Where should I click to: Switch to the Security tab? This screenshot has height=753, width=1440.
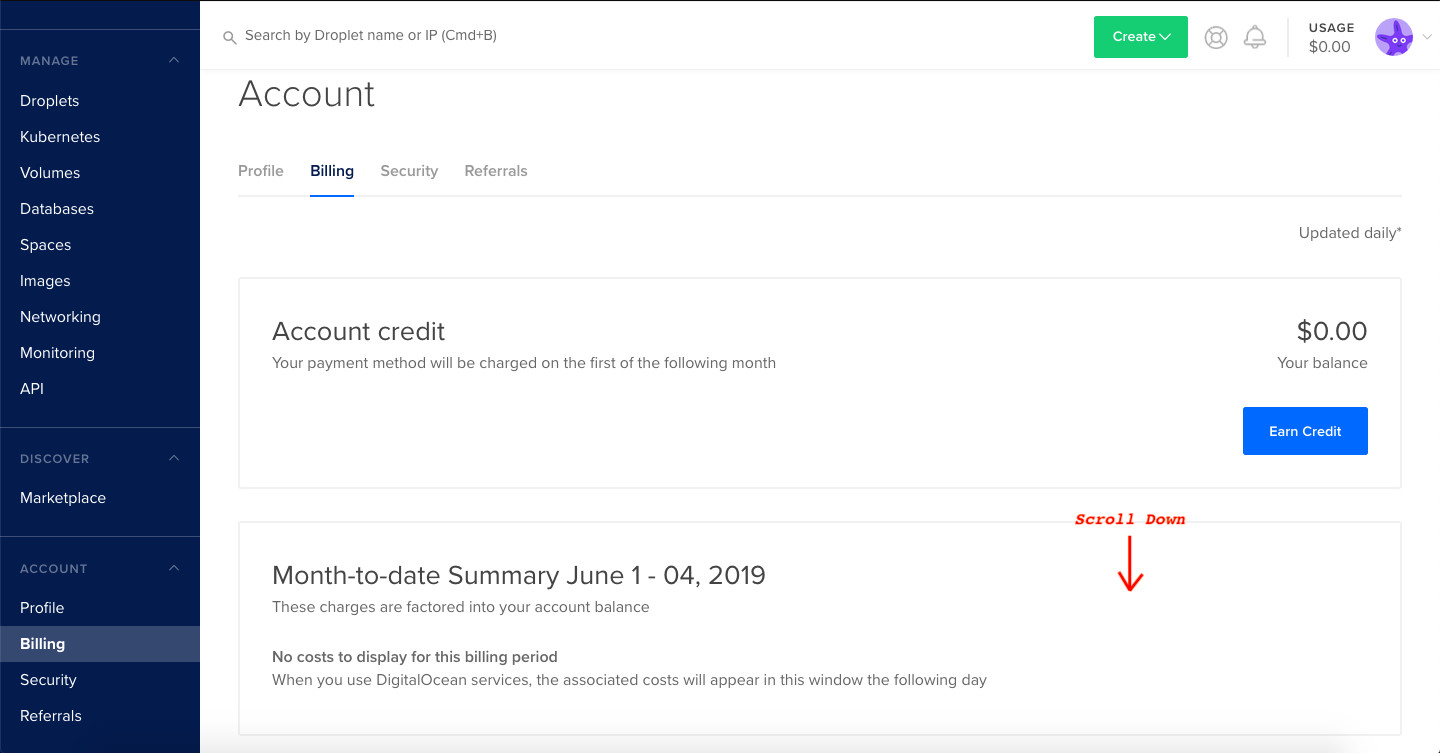coord(409,171)
